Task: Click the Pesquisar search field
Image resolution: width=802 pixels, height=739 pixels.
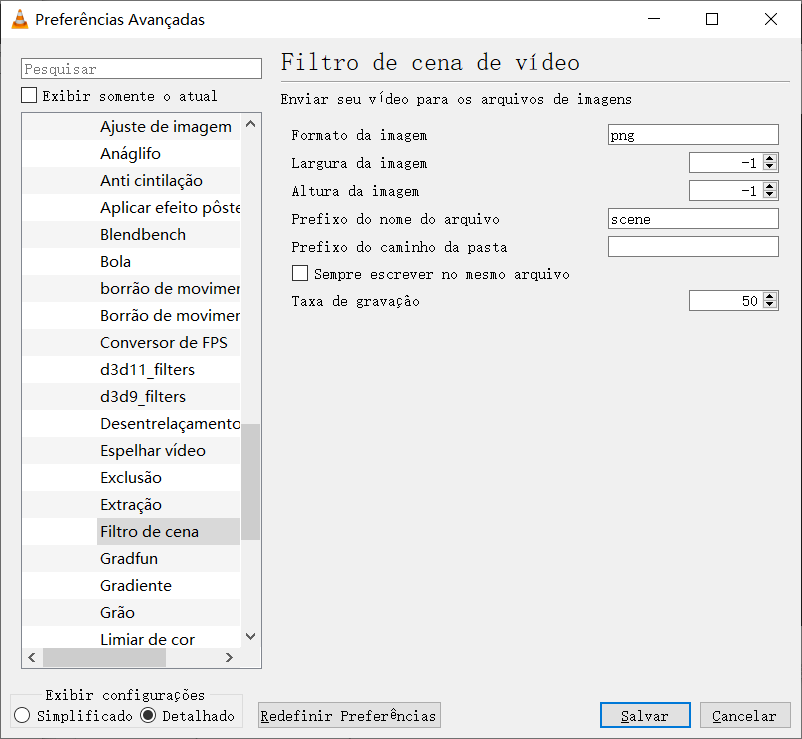Action: [x=141, y=69]
